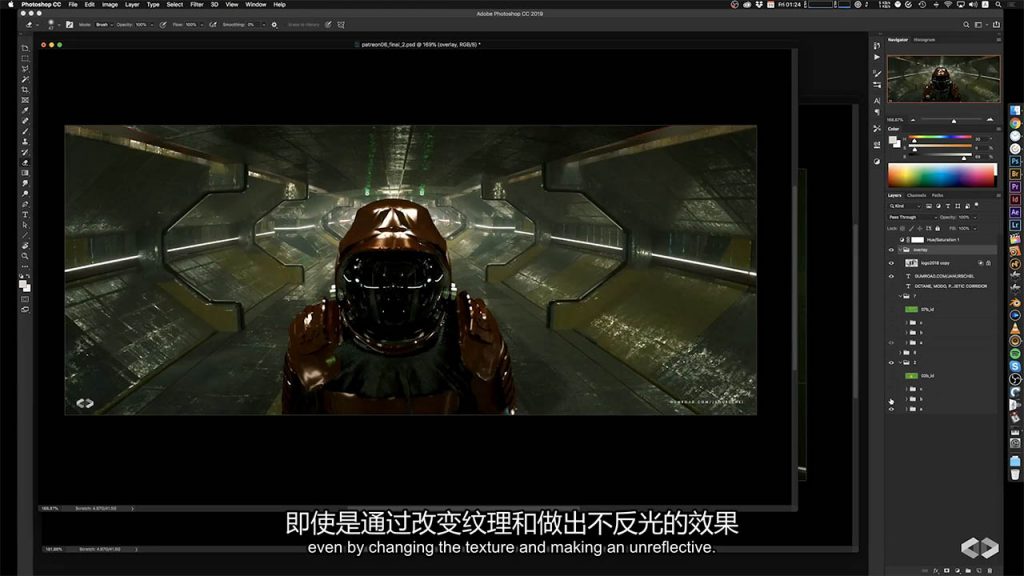Select the Eyedropper tool

25,111
